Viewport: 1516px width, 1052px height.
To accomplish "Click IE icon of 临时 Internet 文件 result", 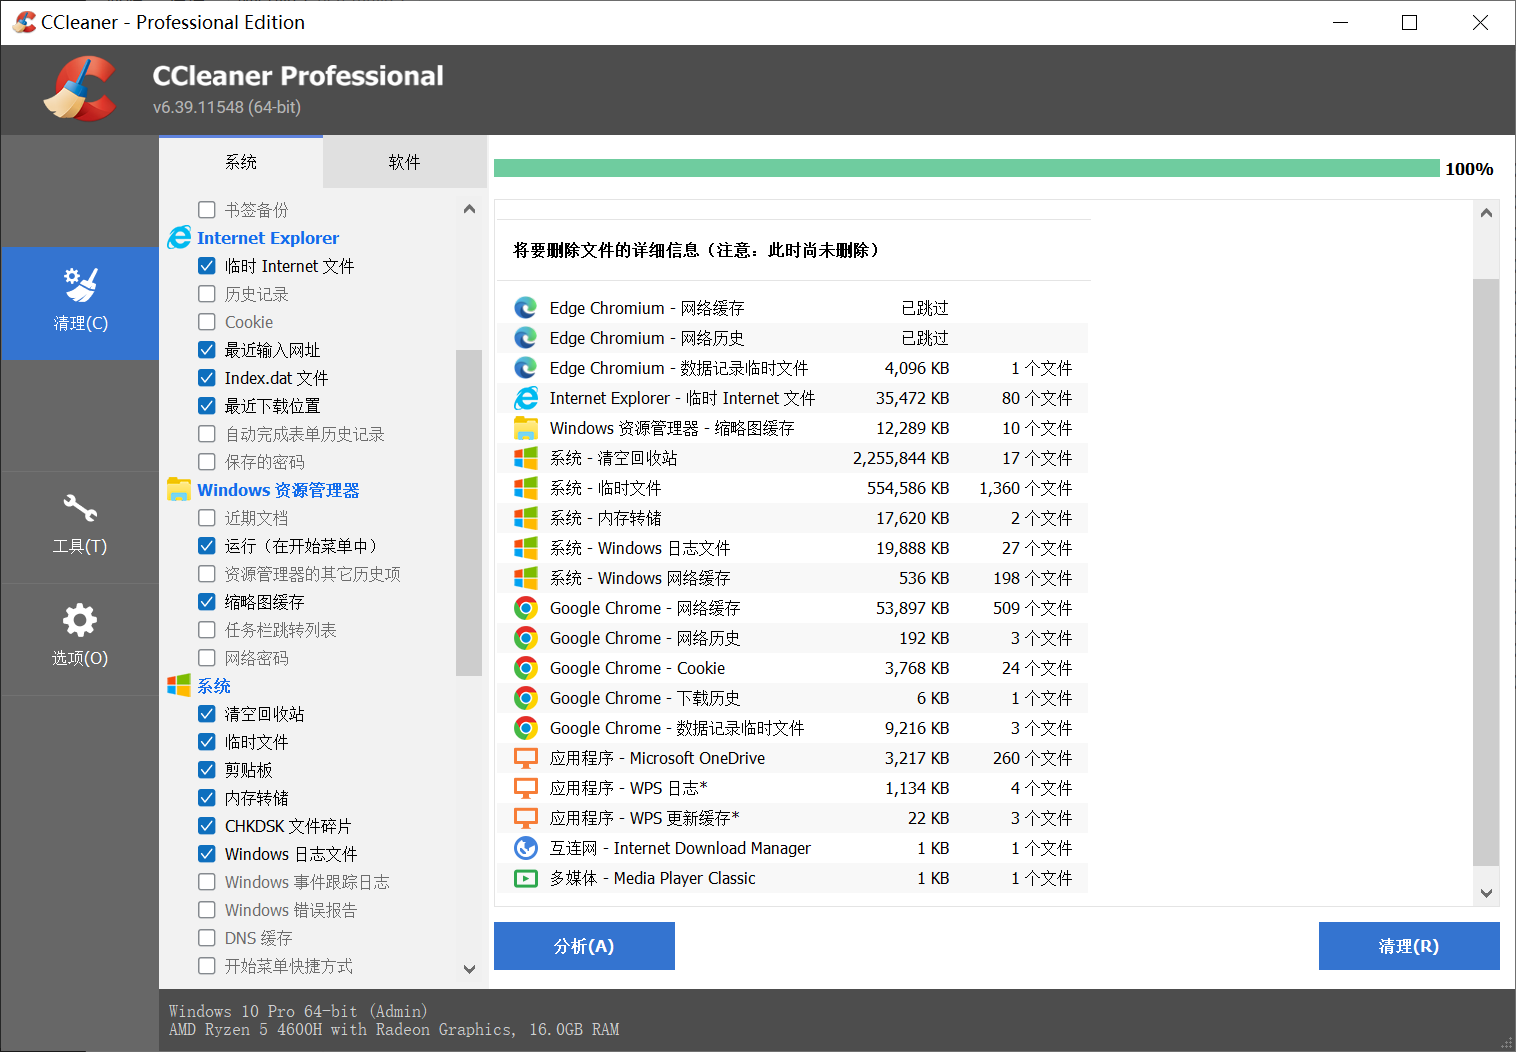I will pyautogui.click(x=526, y=398).
